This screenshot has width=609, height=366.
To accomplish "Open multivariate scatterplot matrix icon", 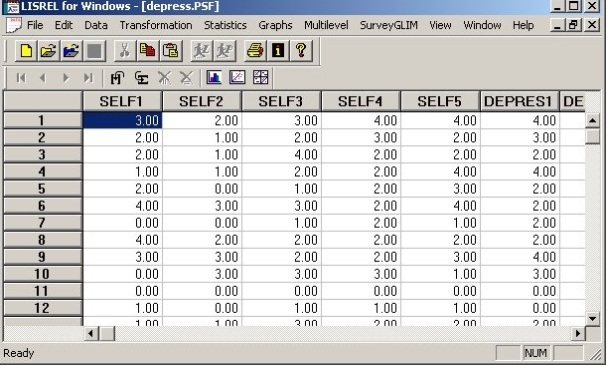I will 260,77.
